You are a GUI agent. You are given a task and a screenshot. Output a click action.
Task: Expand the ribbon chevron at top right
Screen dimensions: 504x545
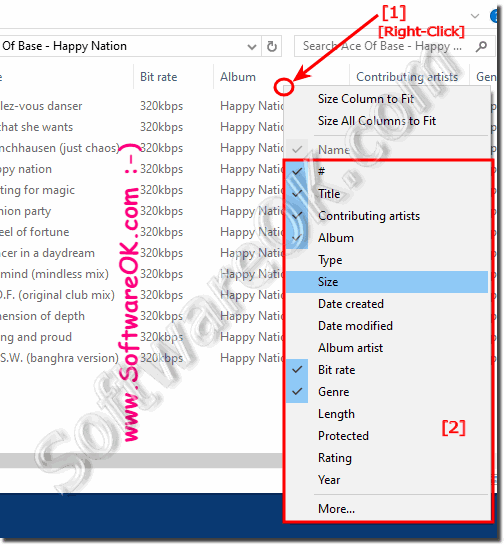pos(475,16)
